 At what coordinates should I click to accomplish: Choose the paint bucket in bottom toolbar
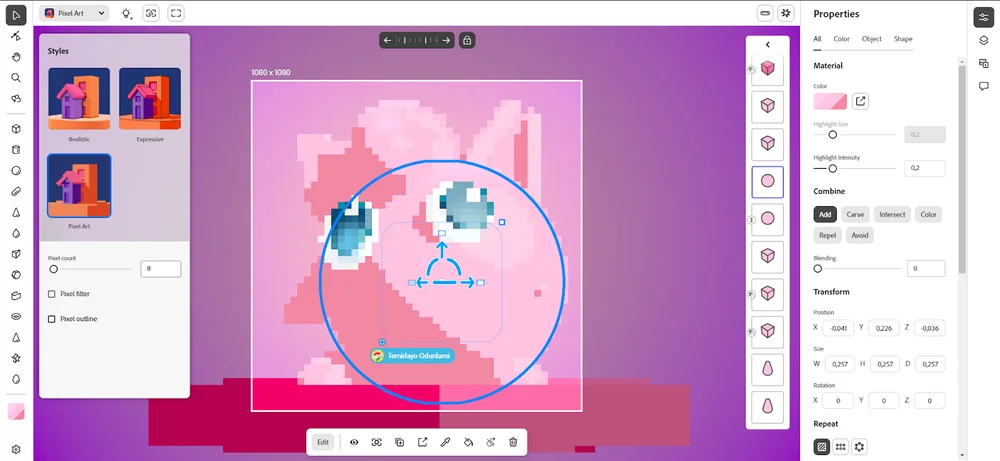[x=468, y=443]
